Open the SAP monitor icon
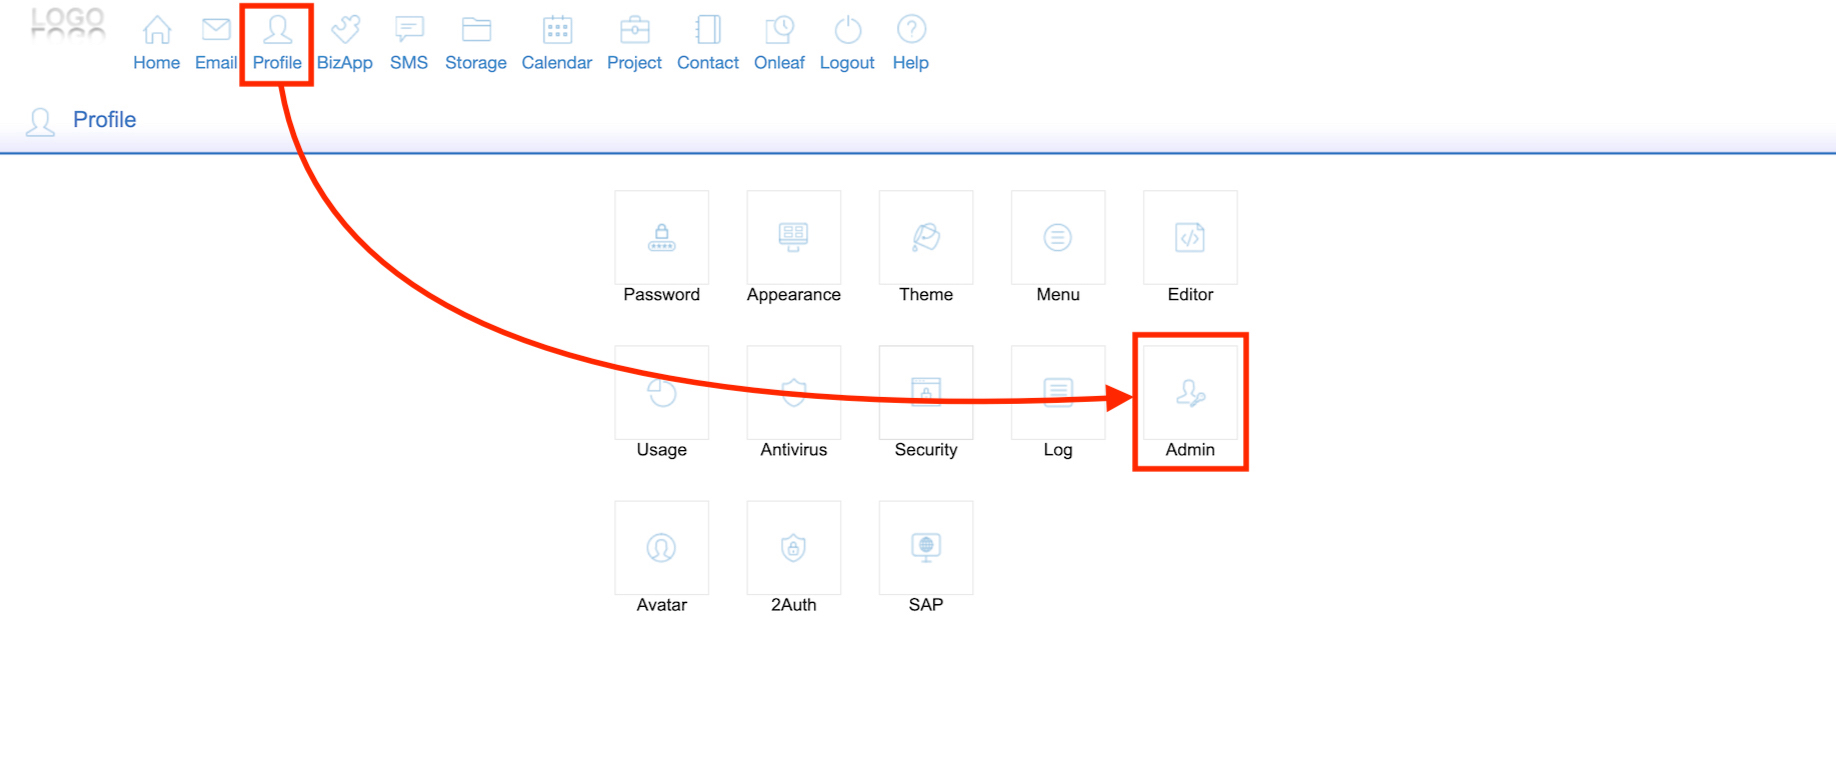 [x=925, y=548]
